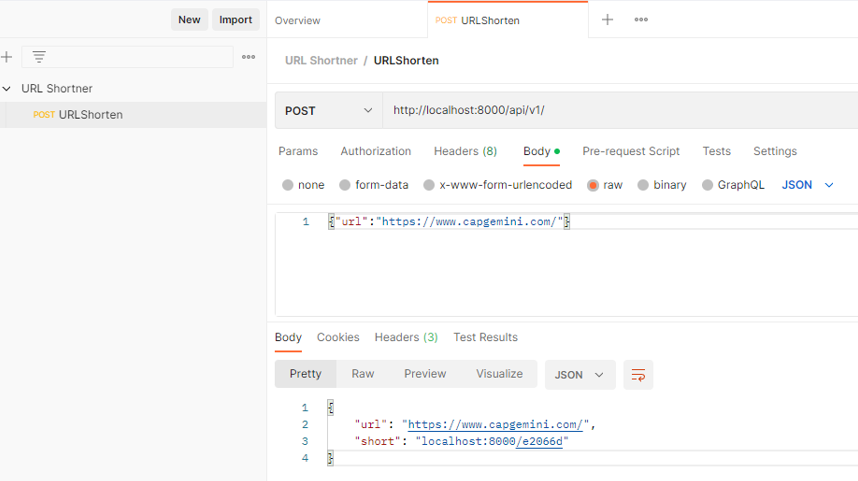Open sidebar more options ellipsis
The image size is (858, 481).
click(x=248, y=57)
